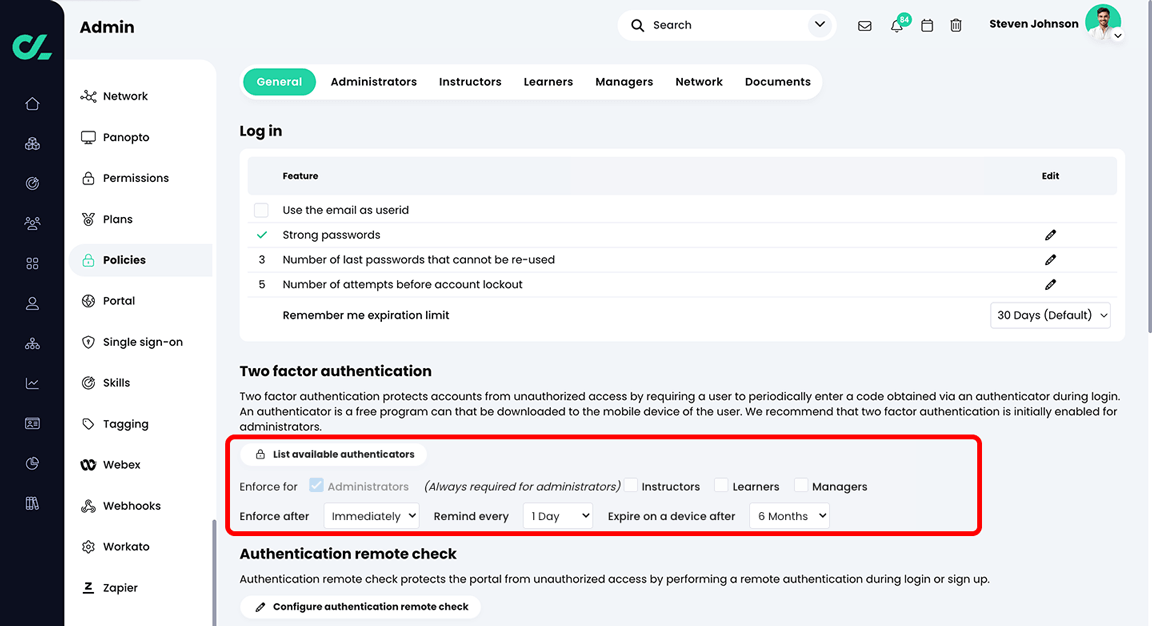Edit the attempts before lockout setting
The width and height of the screenshot is (1152, 626).
click(1051, 285)
